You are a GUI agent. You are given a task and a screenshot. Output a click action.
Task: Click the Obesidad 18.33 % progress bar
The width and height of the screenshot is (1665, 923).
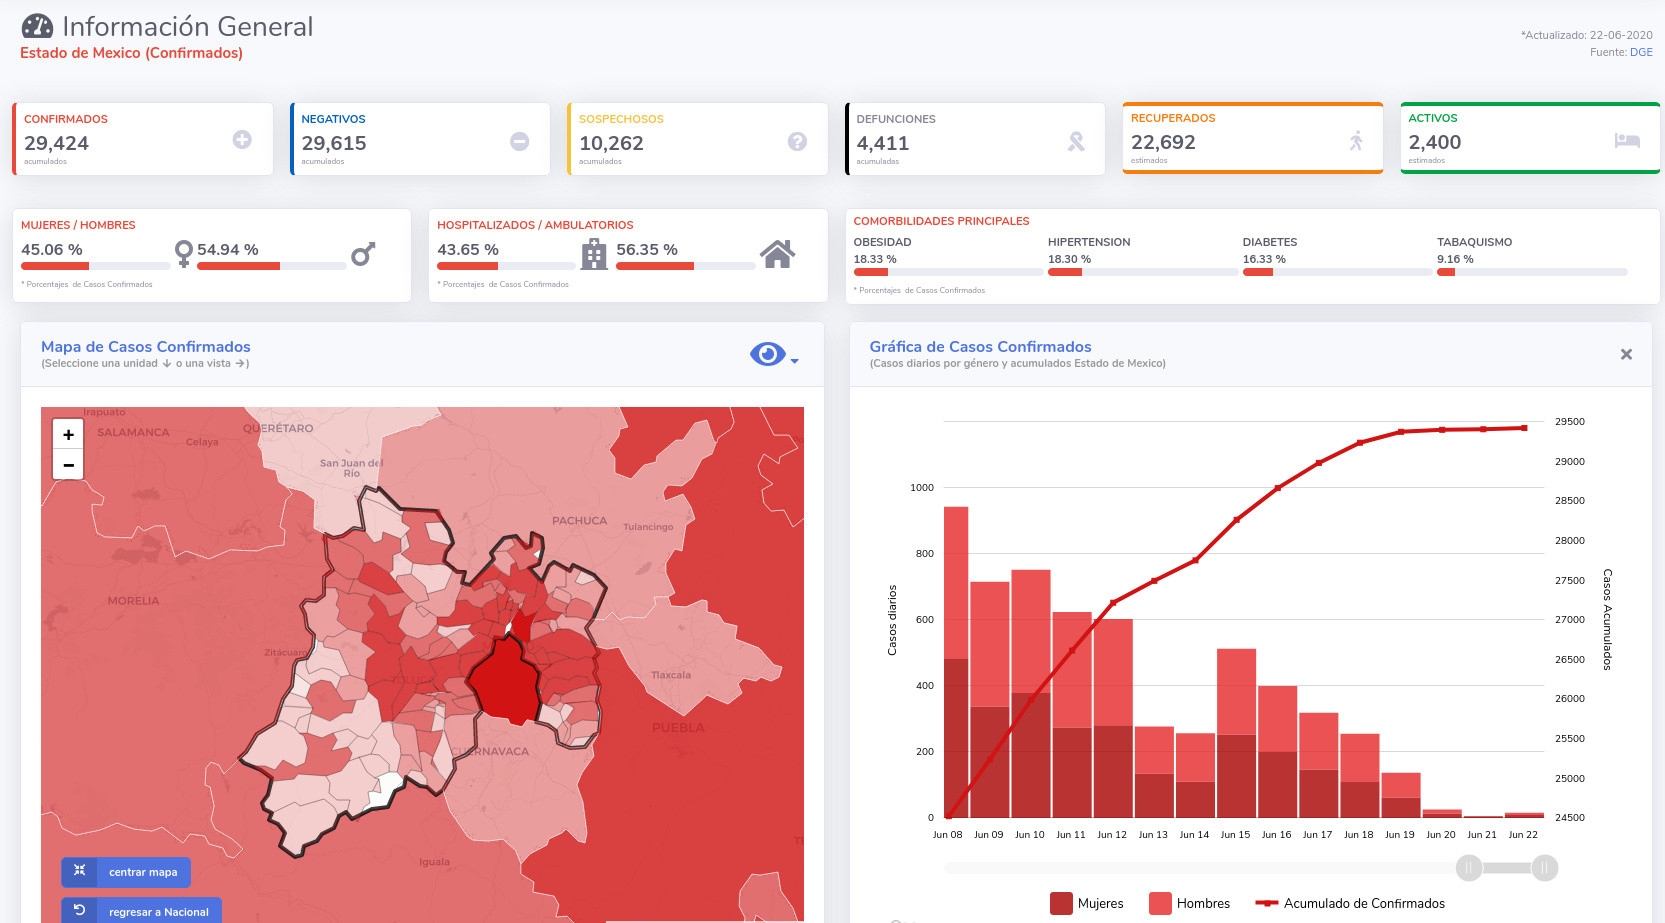(x=946, y=272)
